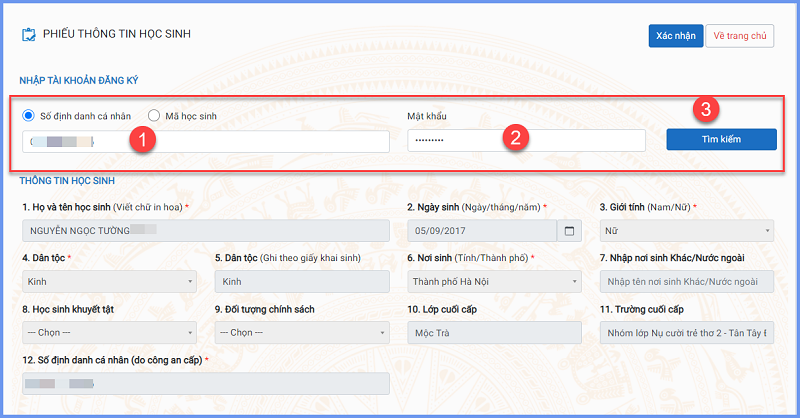This screenshot has height=418, width=800.
Task: Select the Số định danh cá nhân radio
Action: 29,115
